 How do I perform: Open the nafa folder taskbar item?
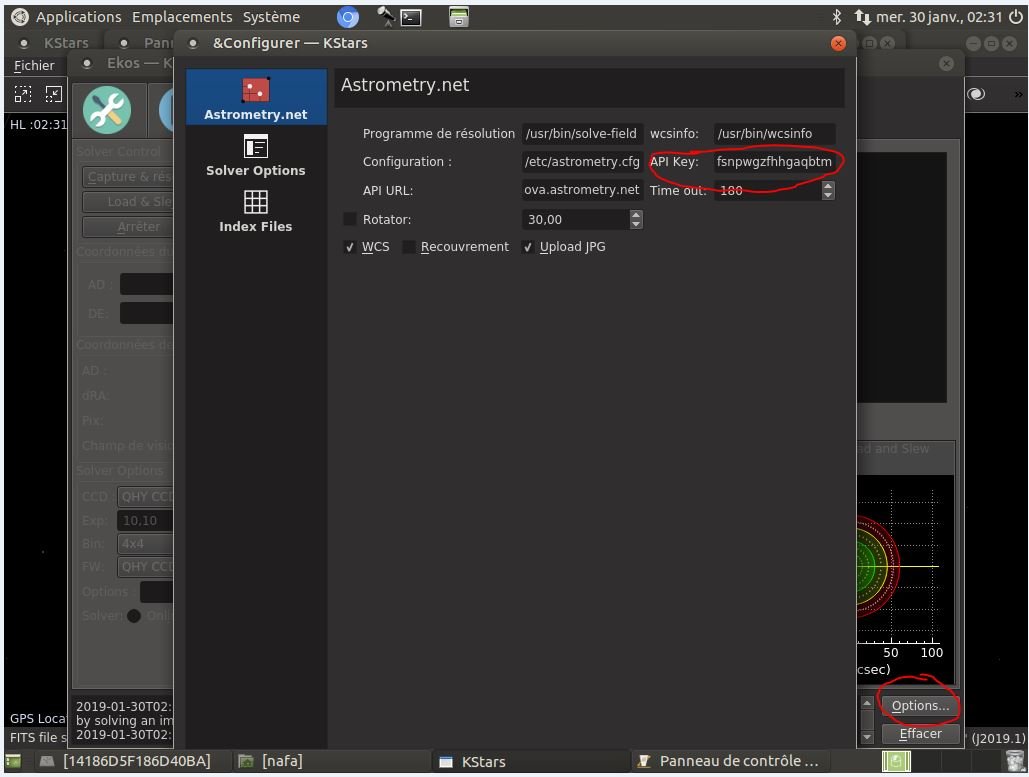[331, 761]
